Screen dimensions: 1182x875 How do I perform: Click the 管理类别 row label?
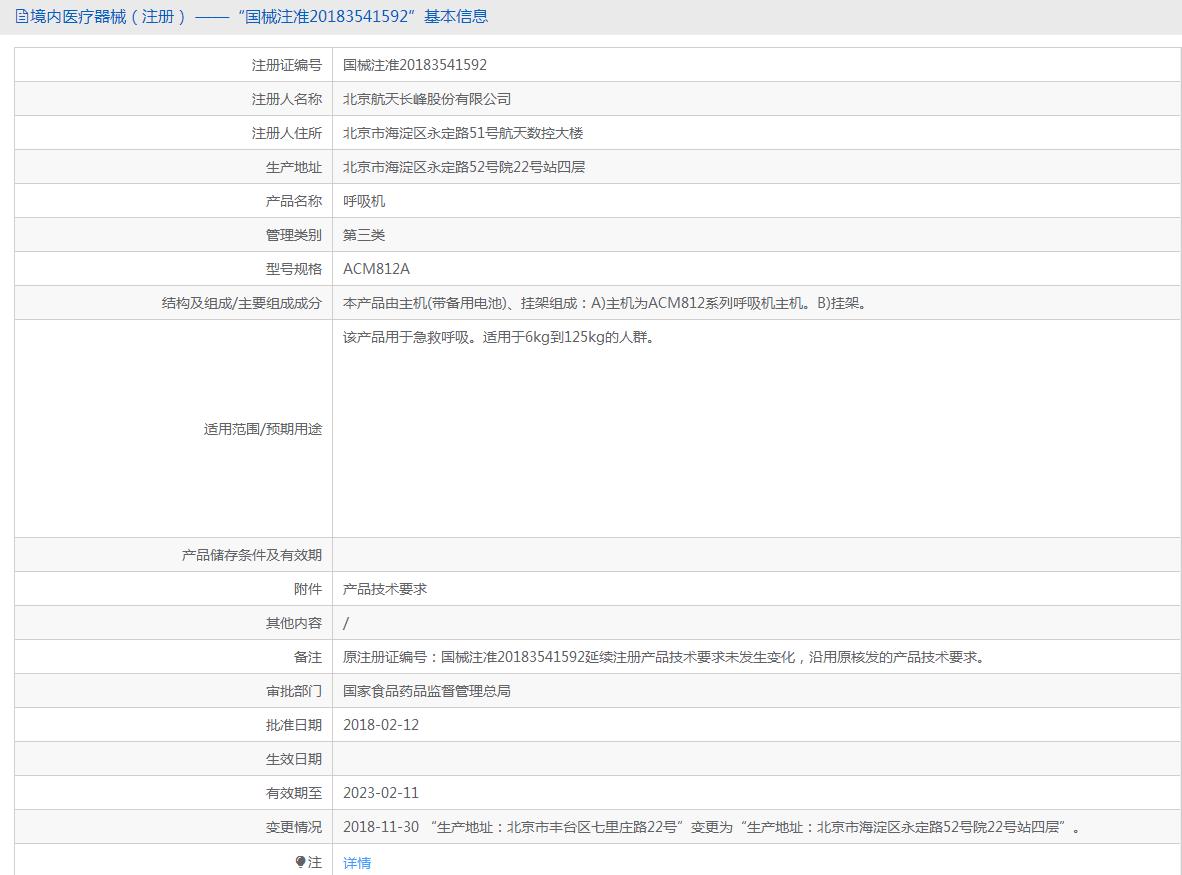pyautogui.click(x=293, y=235)
